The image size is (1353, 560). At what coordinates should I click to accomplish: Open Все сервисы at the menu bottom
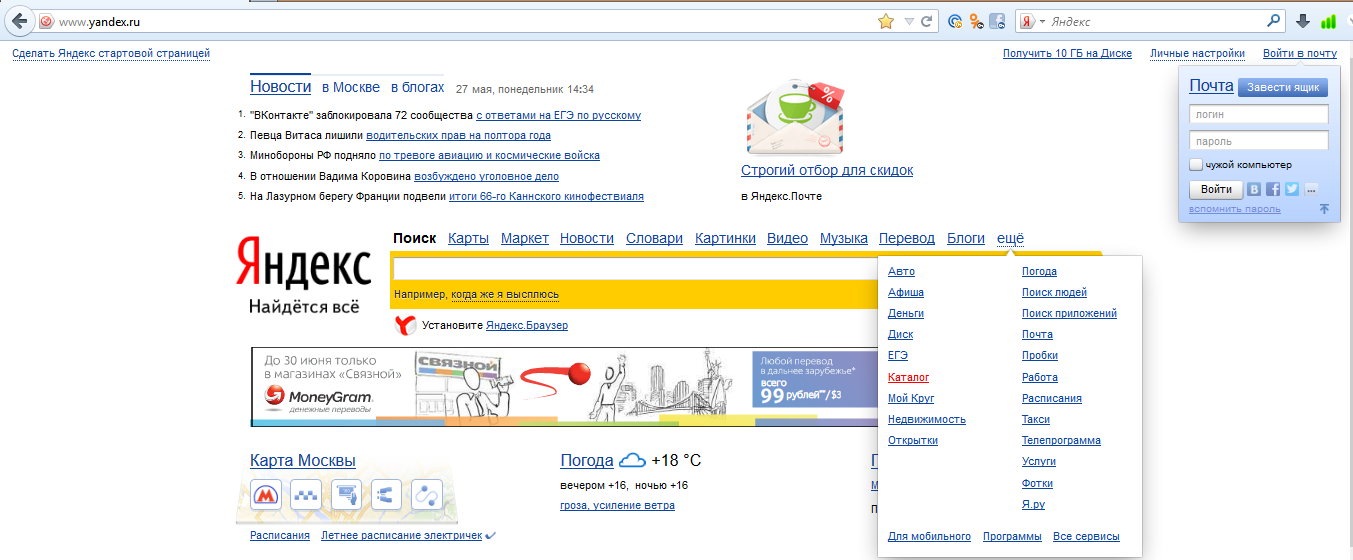1086,536
